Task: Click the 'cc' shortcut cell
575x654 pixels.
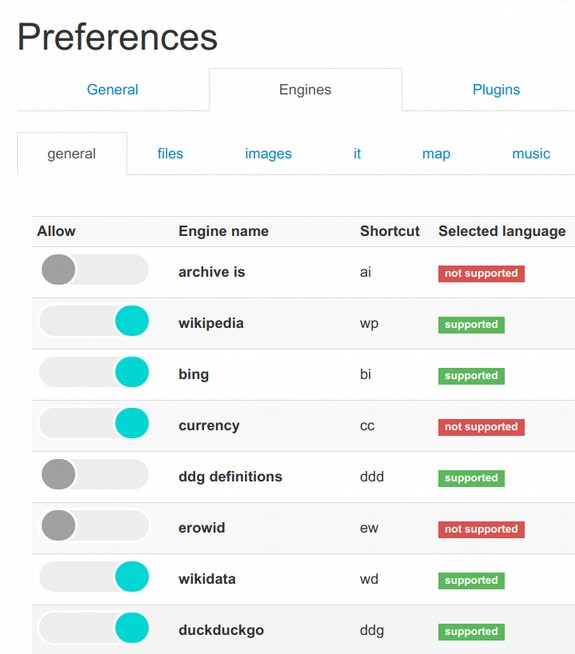Action: click(x=367, y=426)
